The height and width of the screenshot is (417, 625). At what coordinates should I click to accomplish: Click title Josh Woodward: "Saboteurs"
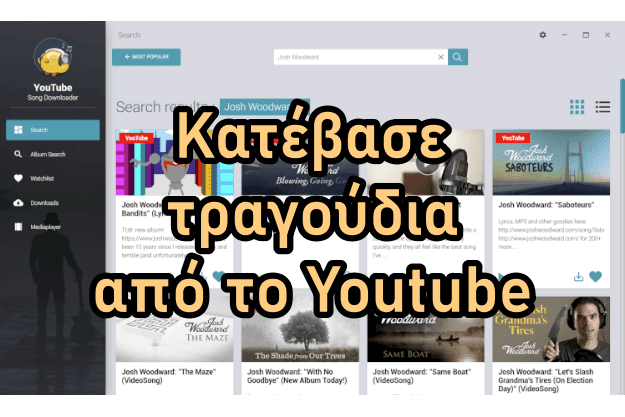(546, 205)
